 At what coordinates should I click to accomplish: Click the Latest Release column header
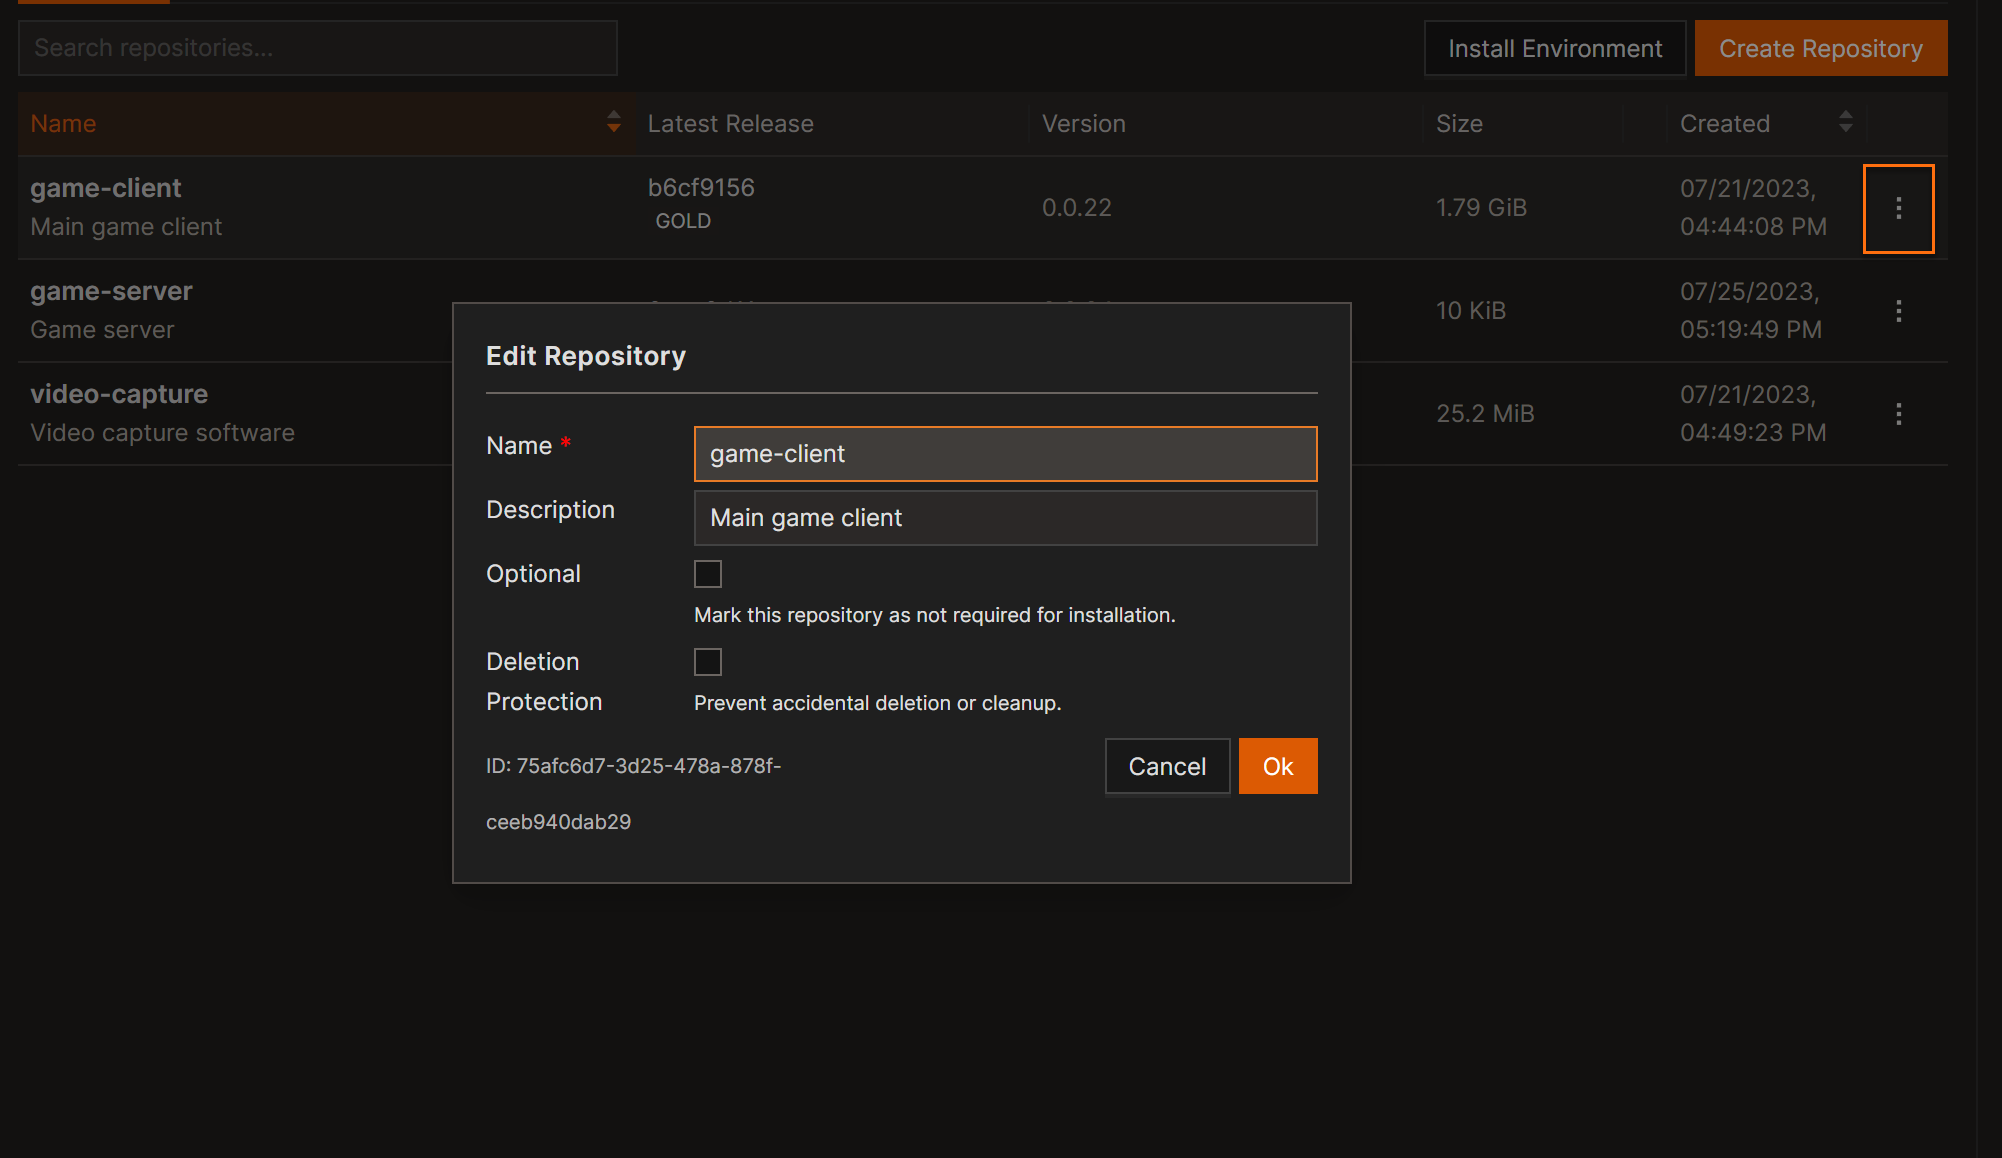coord(730,124)
